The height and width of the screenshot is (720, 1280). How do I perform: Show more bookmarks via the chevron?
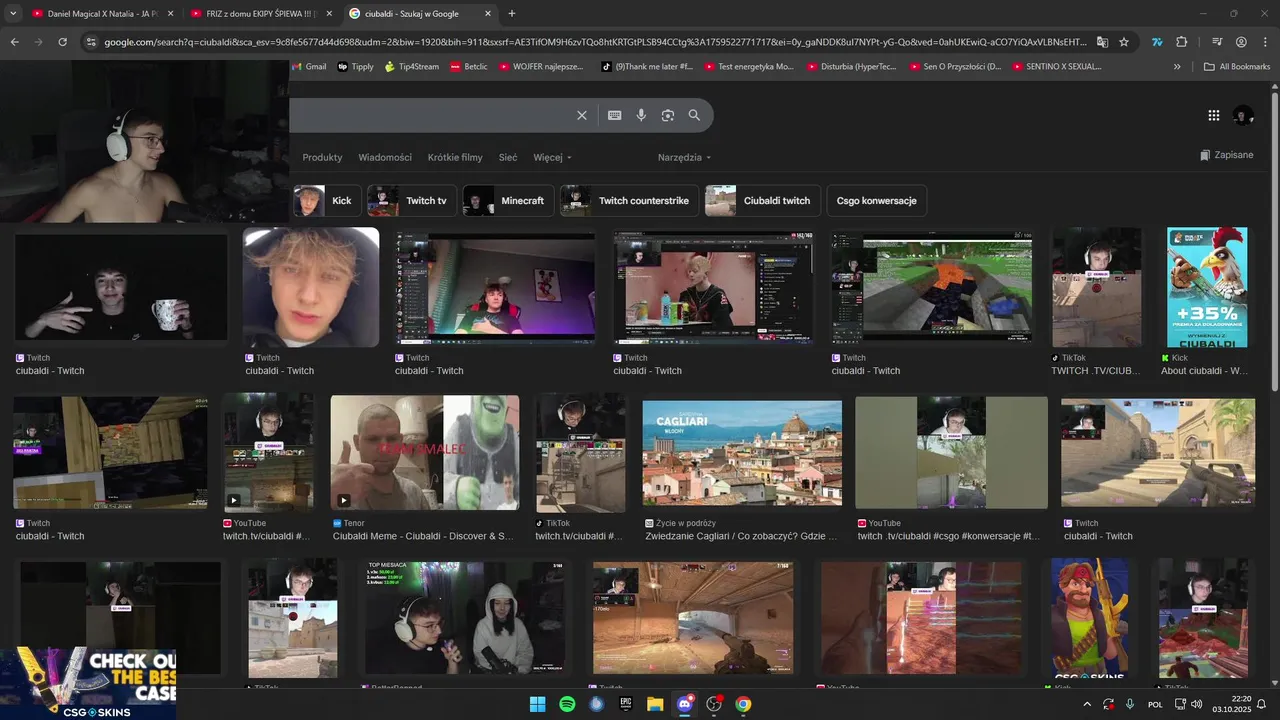pyautogui.click(x=1177, y=67)
